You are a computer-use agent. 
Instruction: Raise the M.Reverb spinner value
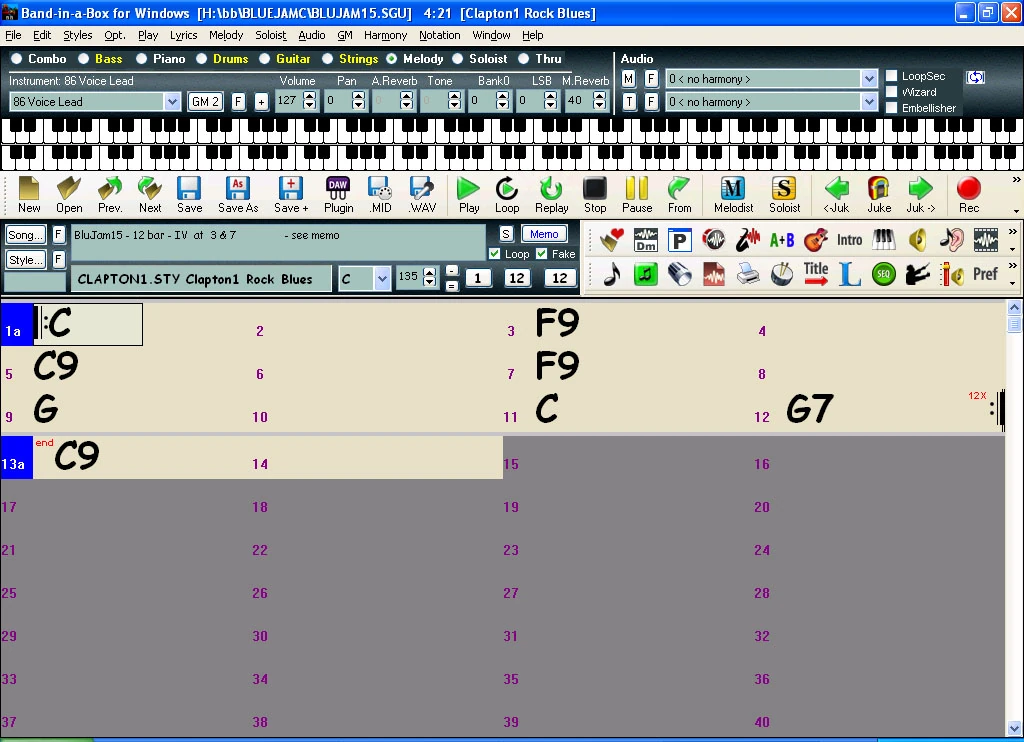click(600, 96)
